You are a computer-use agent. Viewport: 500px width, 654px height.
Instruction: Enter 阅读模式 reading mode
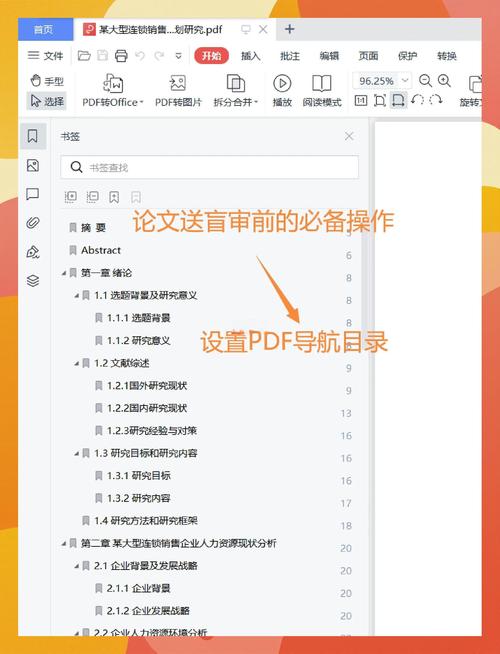[x=322, y=90]
